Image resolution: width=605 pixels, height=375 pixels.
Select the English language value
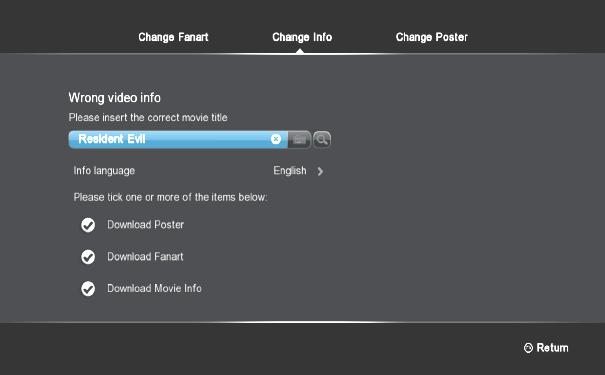click(290, 171)
